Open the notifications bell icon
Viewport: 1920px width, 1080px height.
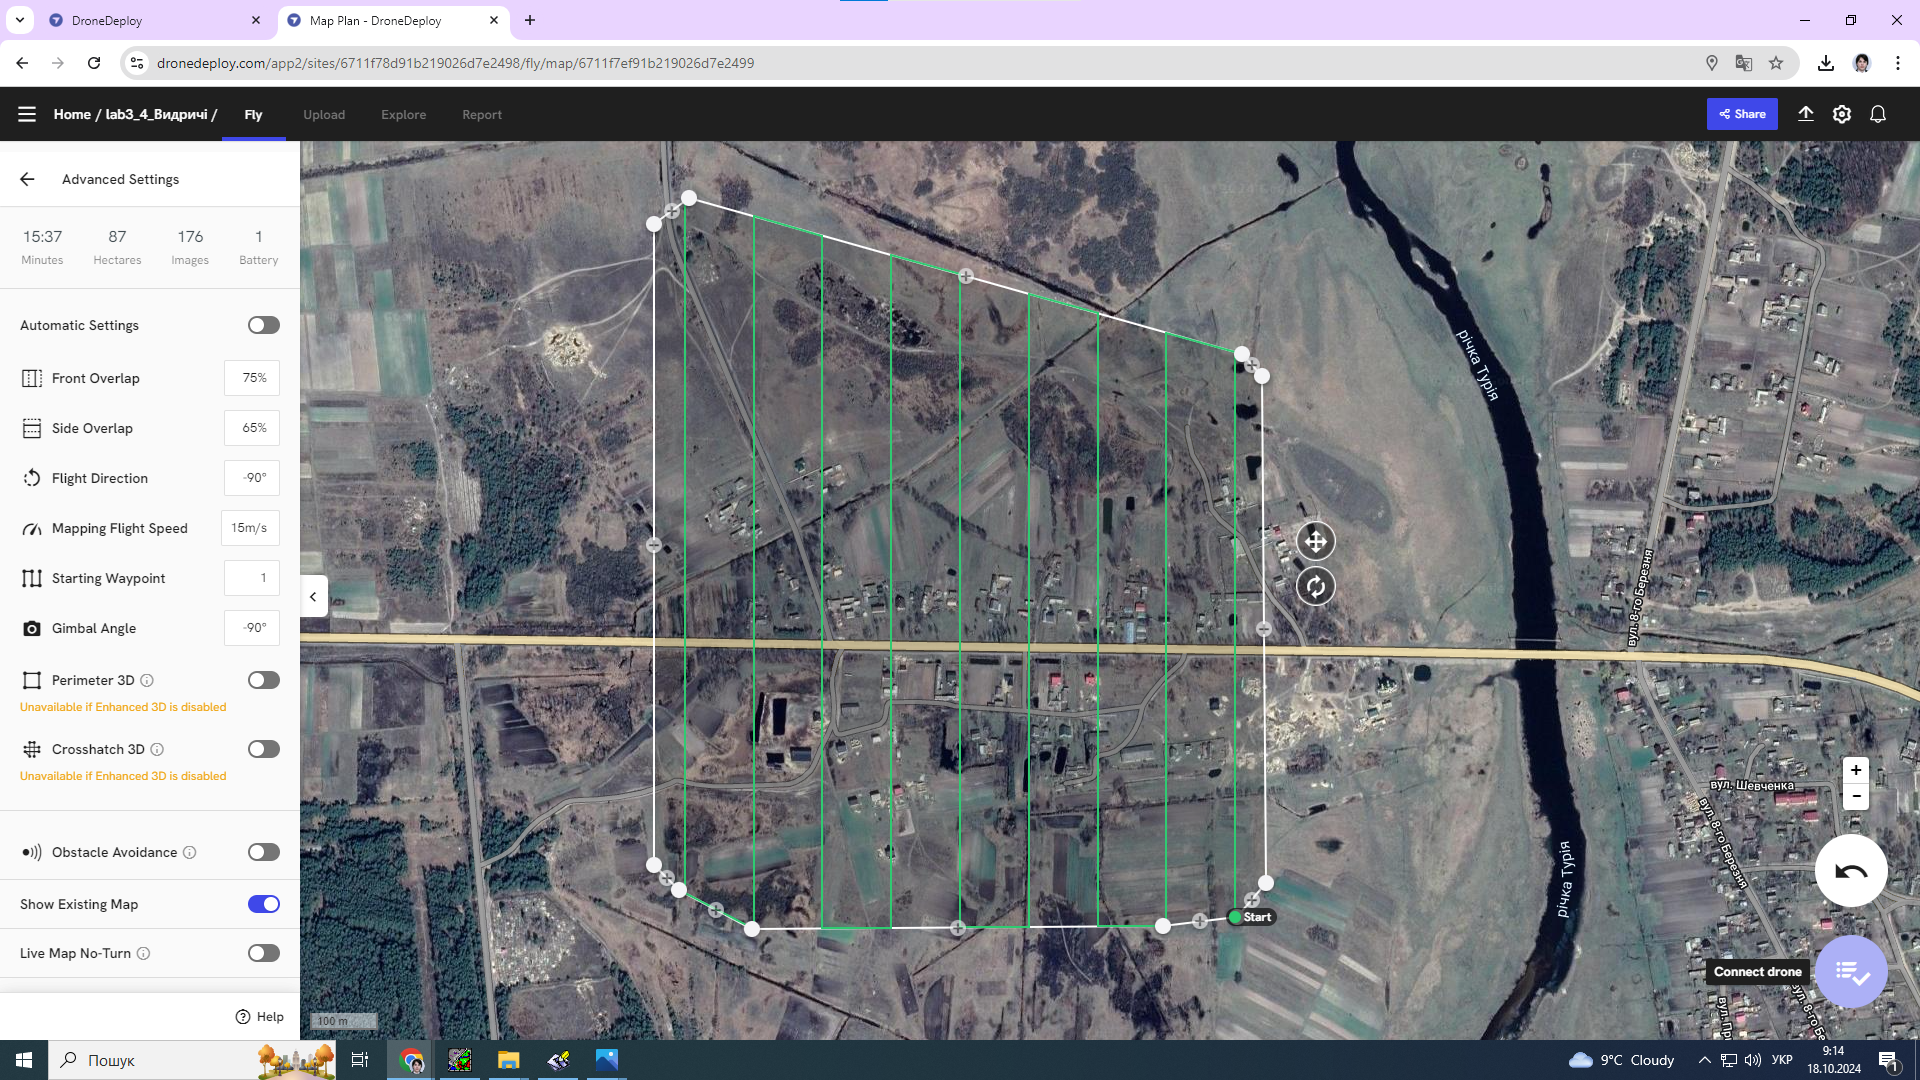pyautogui.click(x=1878, y=114)
